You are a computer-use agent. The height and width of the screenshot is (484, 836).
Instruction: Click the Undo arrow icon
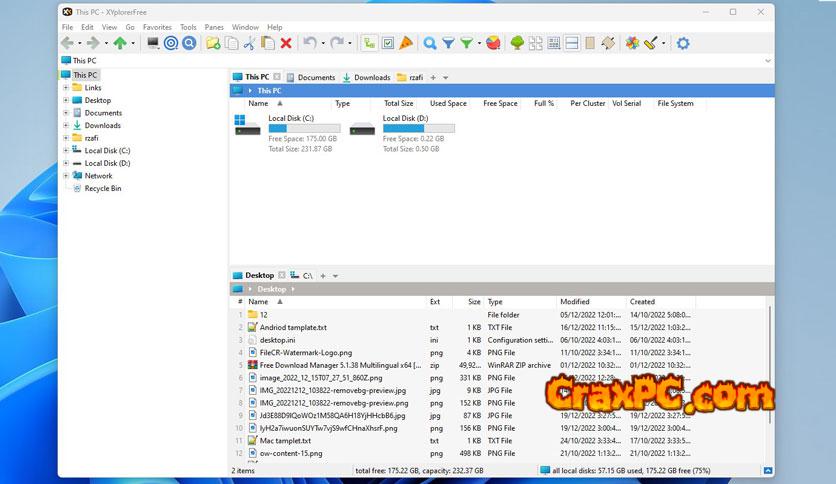pyautogui.click(x=310, y=43)
